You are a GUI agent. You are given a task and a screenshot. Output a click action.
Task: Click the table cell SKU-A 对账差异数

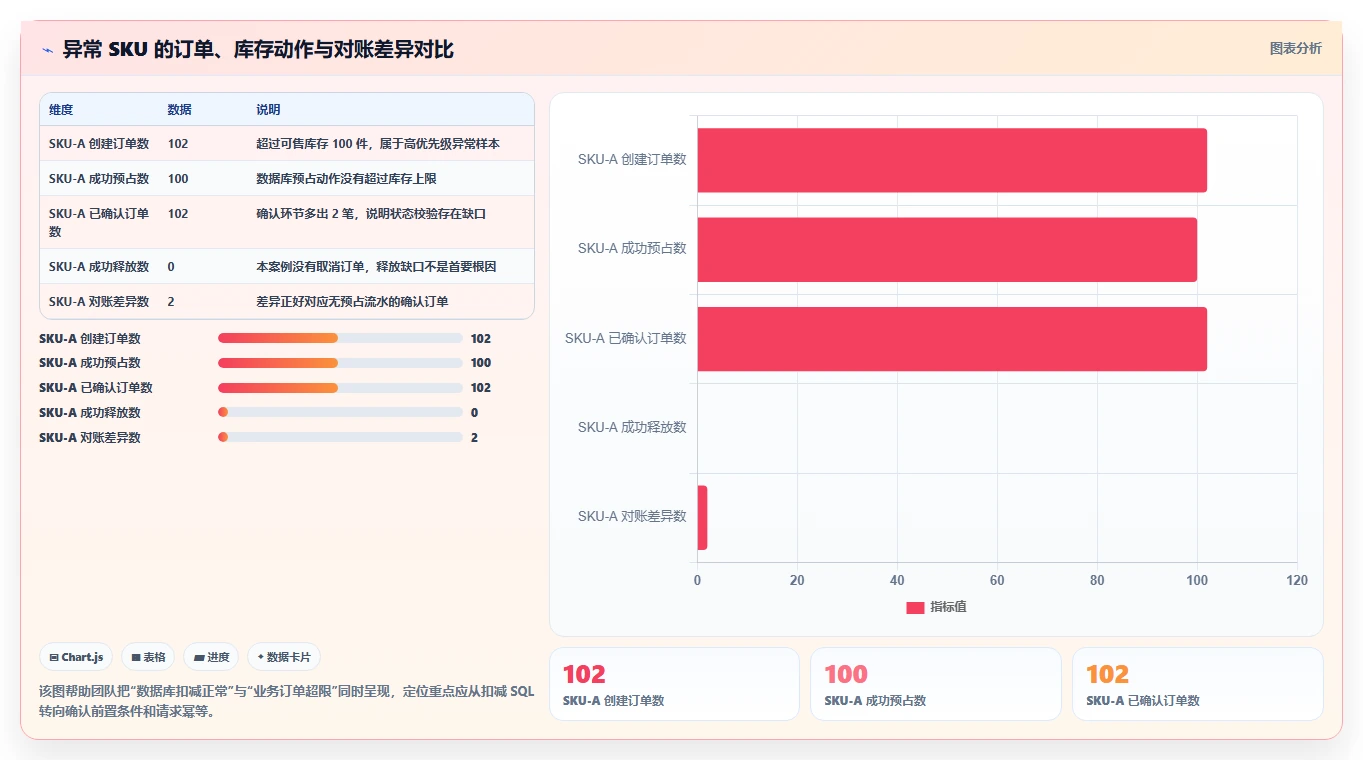(99, 302)
